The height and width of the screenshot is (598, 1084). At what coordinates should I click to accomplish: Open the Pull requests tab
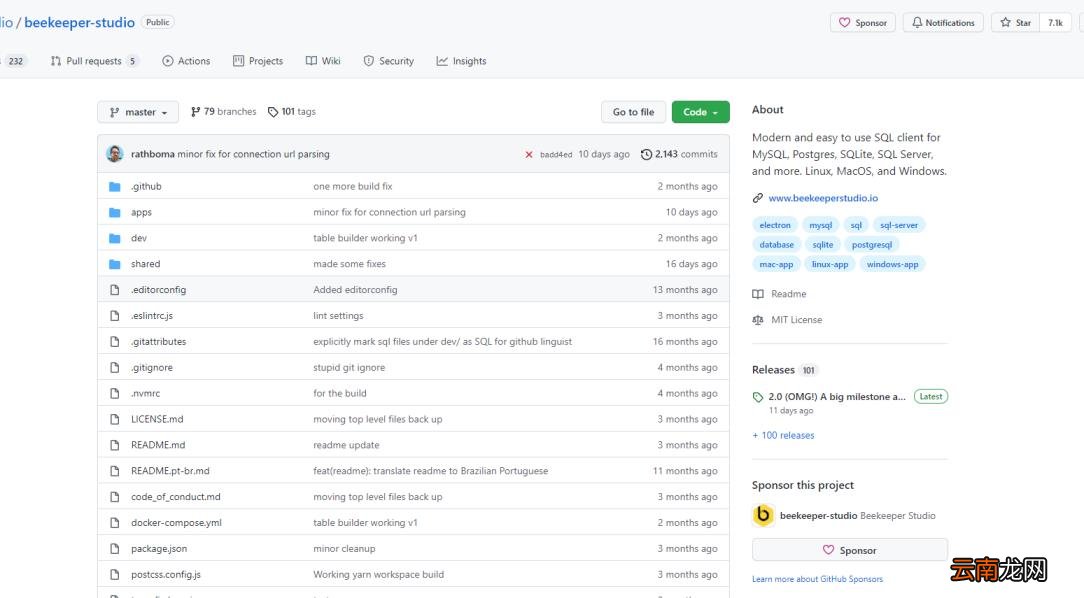[x=94, y=61]
